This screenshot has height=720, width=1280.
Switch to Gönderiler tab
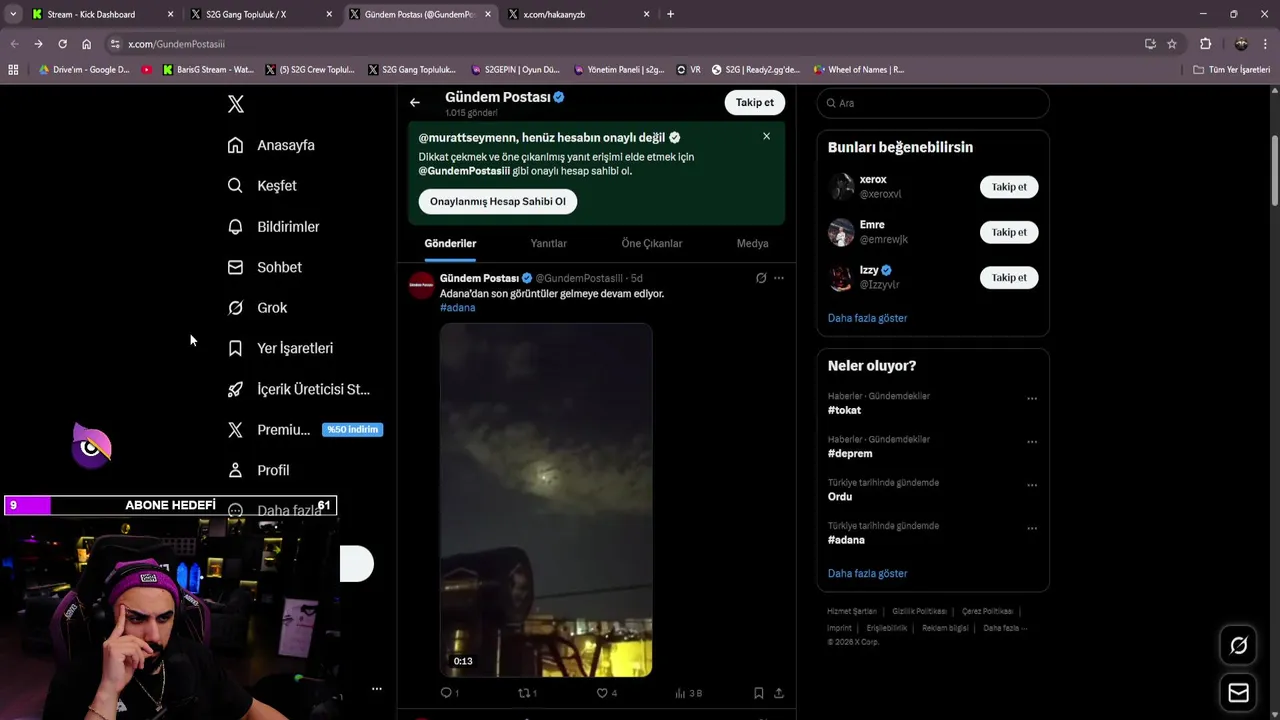[x=450, y=243]
